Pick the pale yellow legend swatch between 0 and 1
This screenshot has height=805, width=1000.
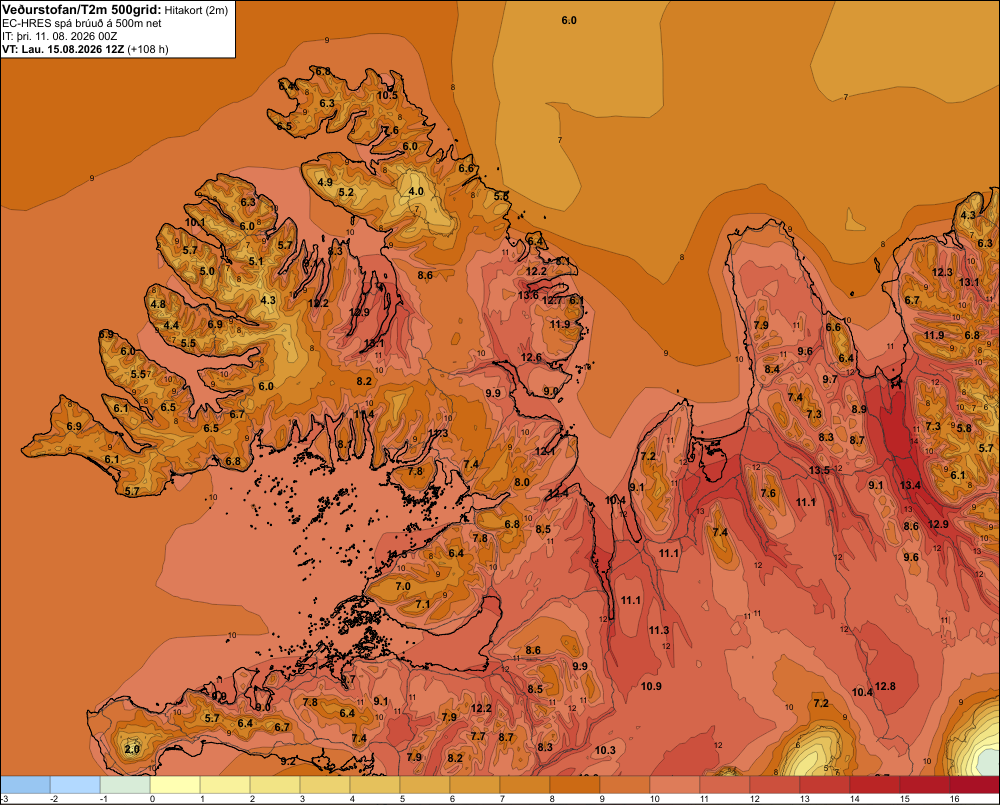175,785
